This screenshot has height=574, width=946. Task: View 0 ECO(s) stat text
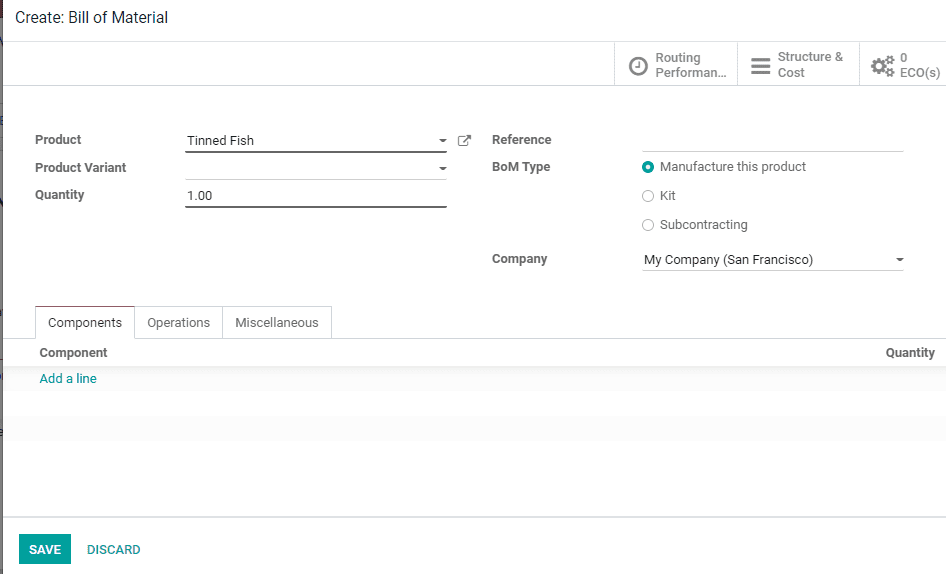(x=919, y=65)
